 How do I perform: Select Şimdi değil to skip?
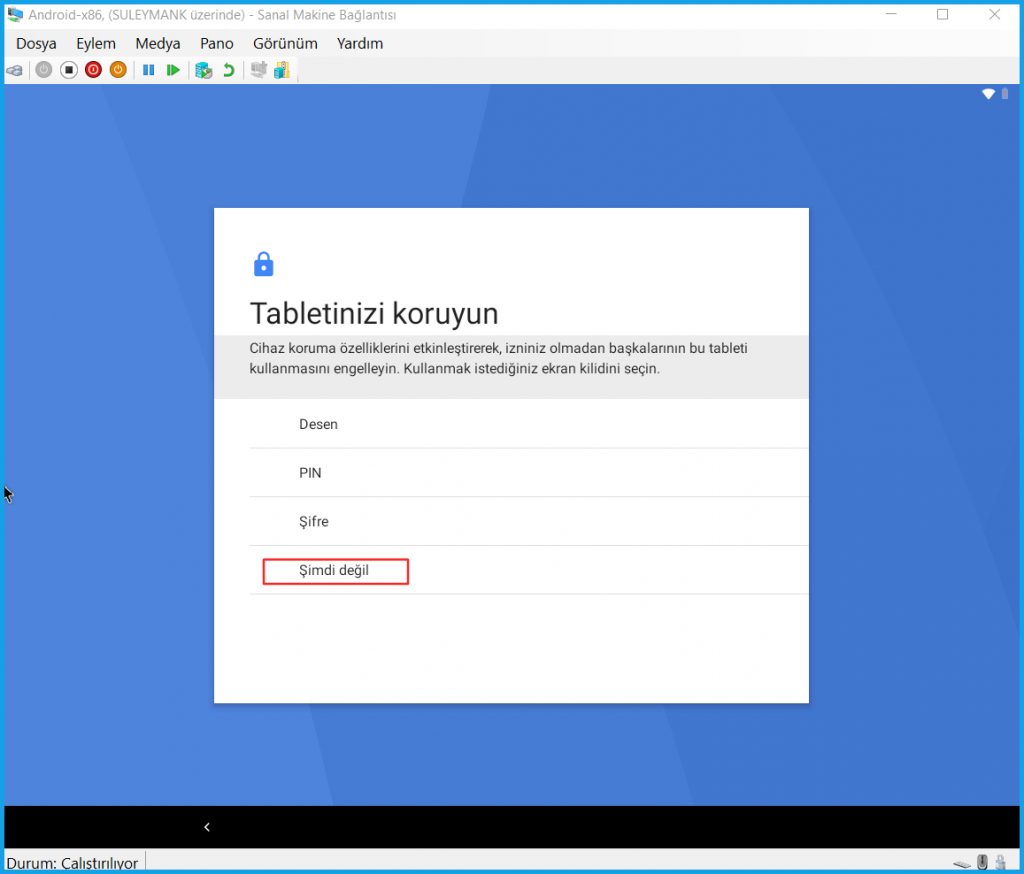[528, 570]
